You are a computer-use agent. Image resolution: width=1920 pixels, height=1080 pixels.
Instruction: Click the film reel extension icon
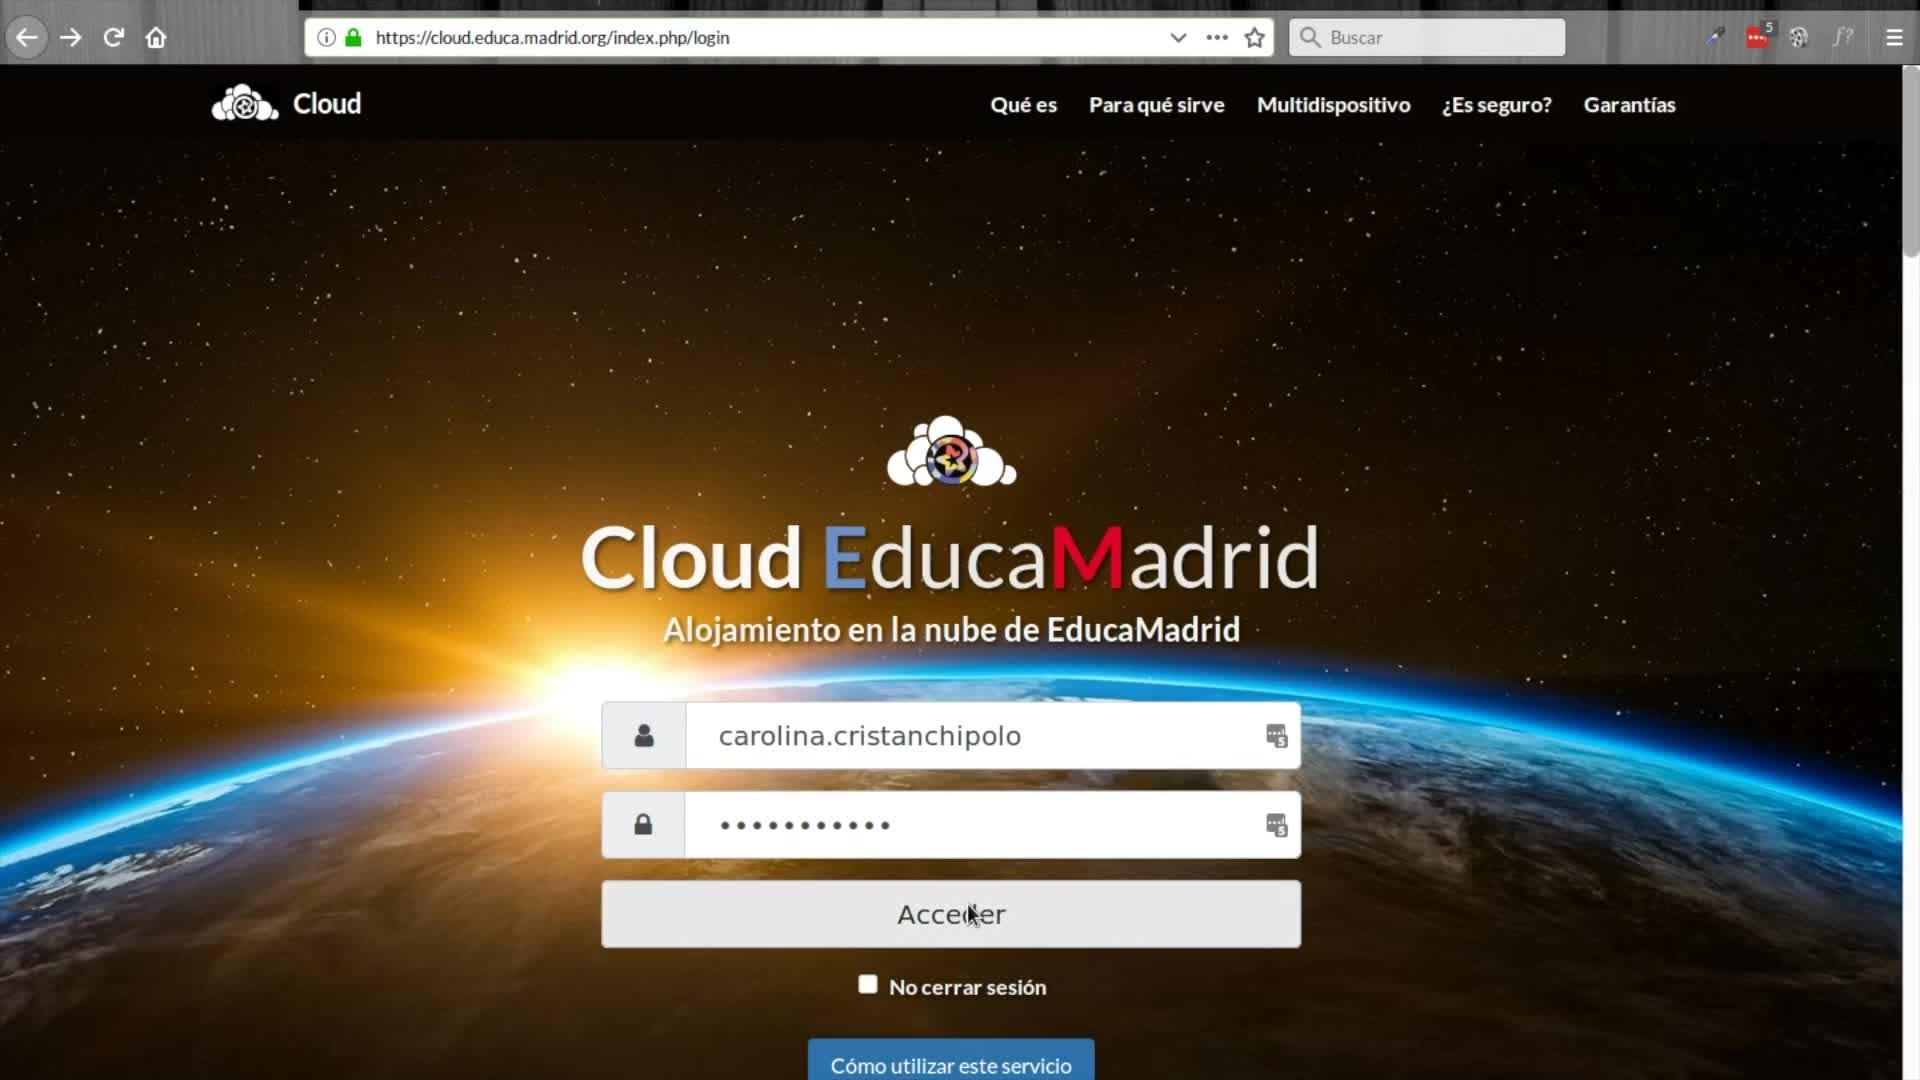[x=1799, y=38]
